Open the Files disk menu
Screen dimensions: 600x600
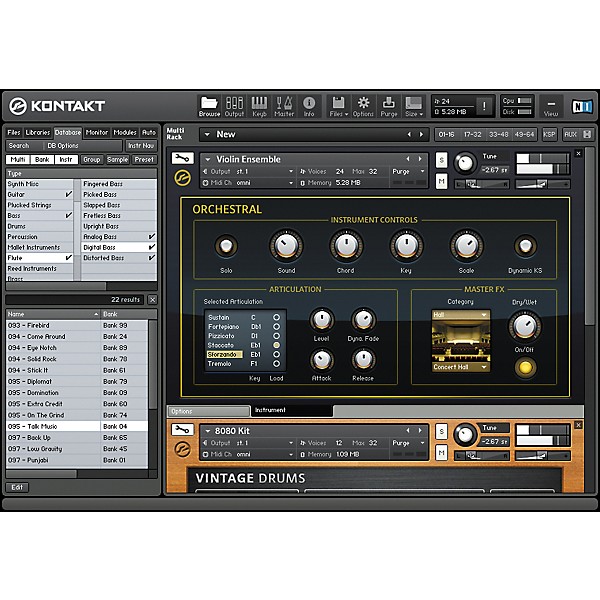click(x=339, y=106)
